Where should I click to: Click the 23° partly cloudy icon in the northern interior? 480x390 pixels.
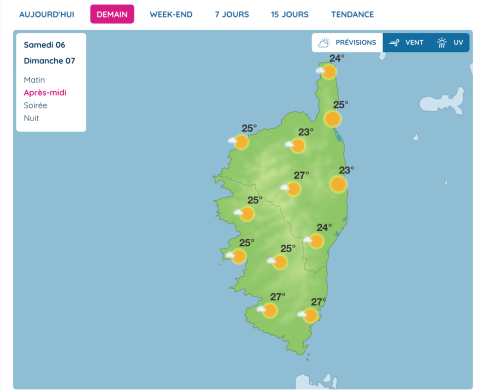(295, 145)
